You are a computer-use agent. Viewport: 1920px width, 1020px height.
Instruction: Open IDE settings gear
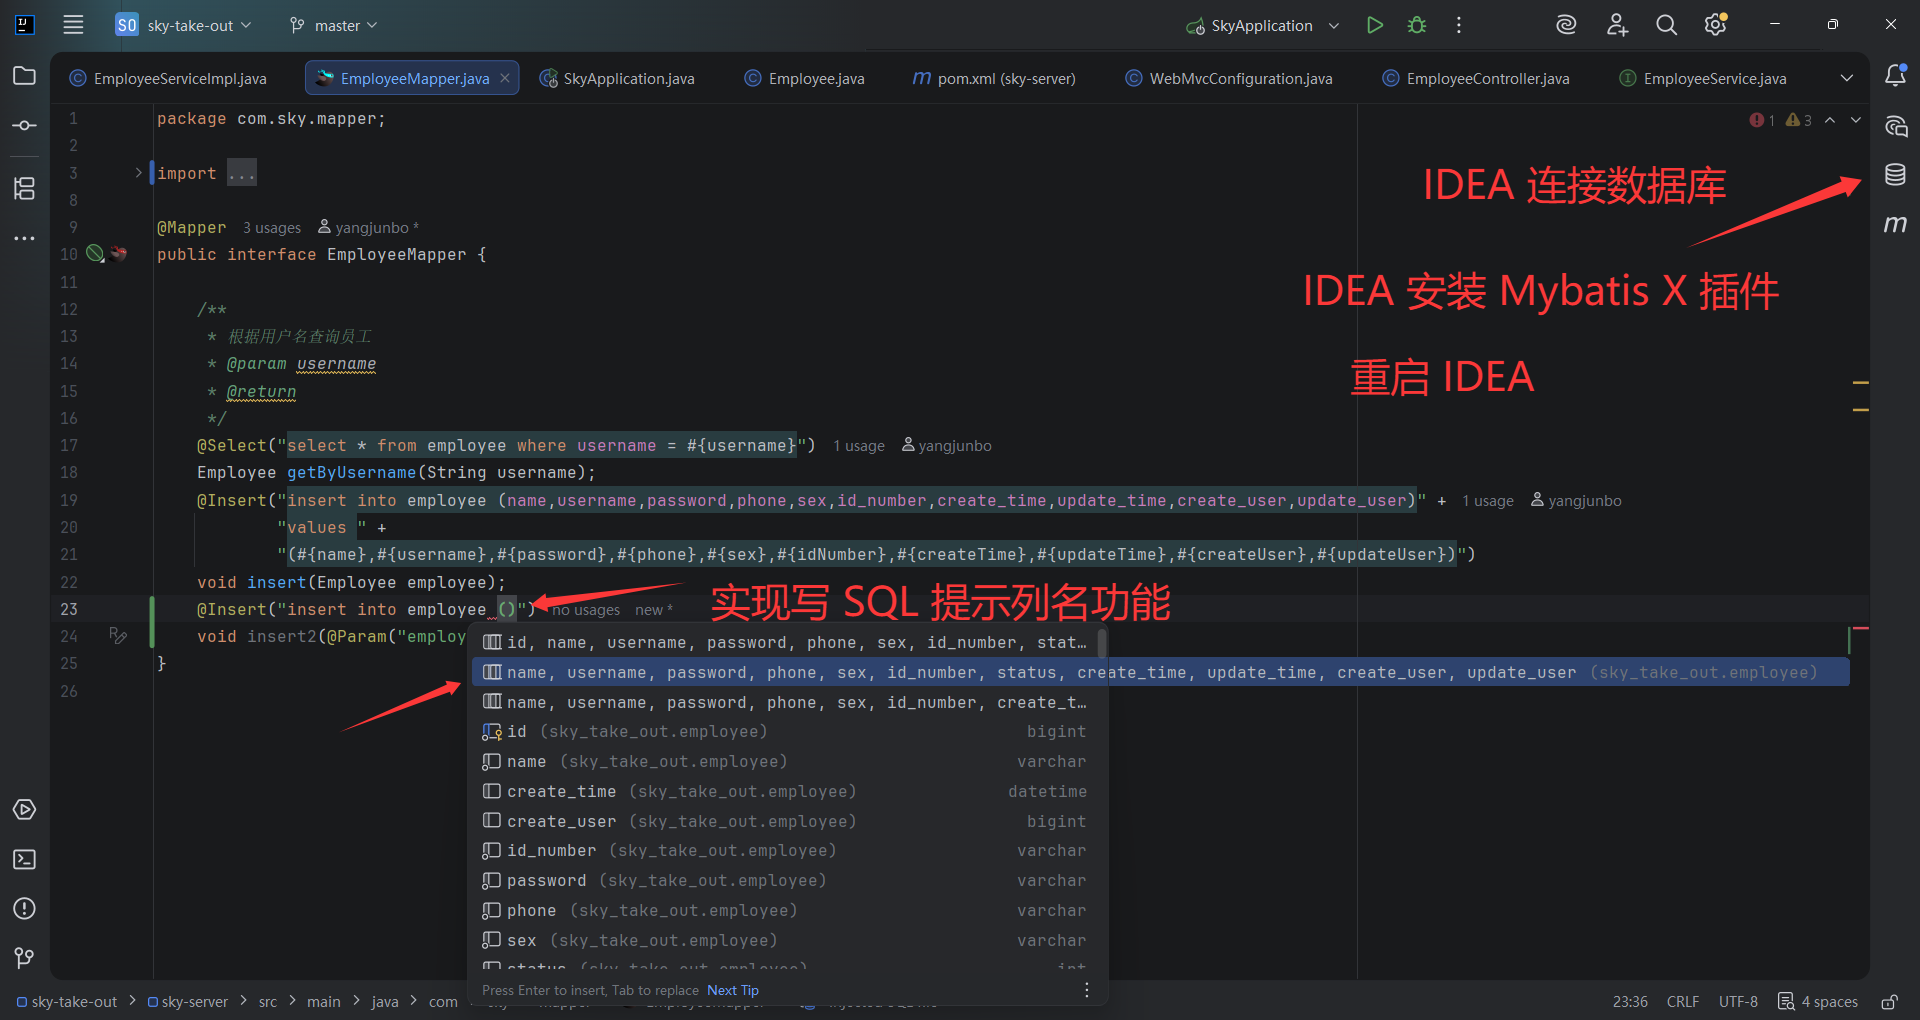click(x=1716, y=25)
